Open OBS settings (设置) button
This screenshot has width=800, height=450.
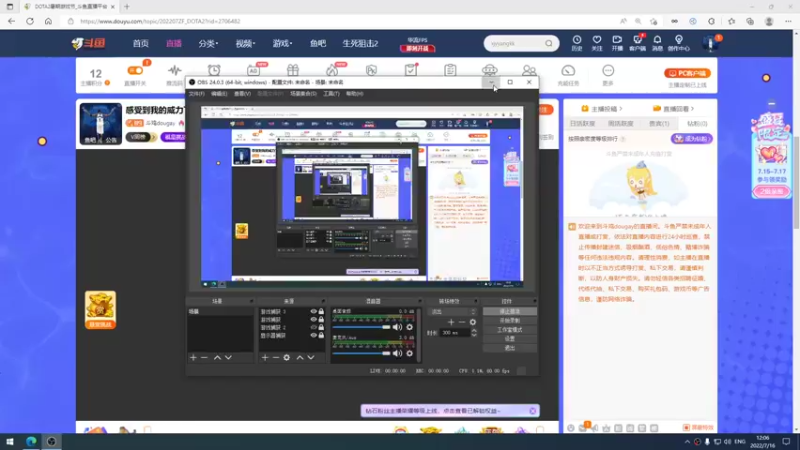[510, 339]
